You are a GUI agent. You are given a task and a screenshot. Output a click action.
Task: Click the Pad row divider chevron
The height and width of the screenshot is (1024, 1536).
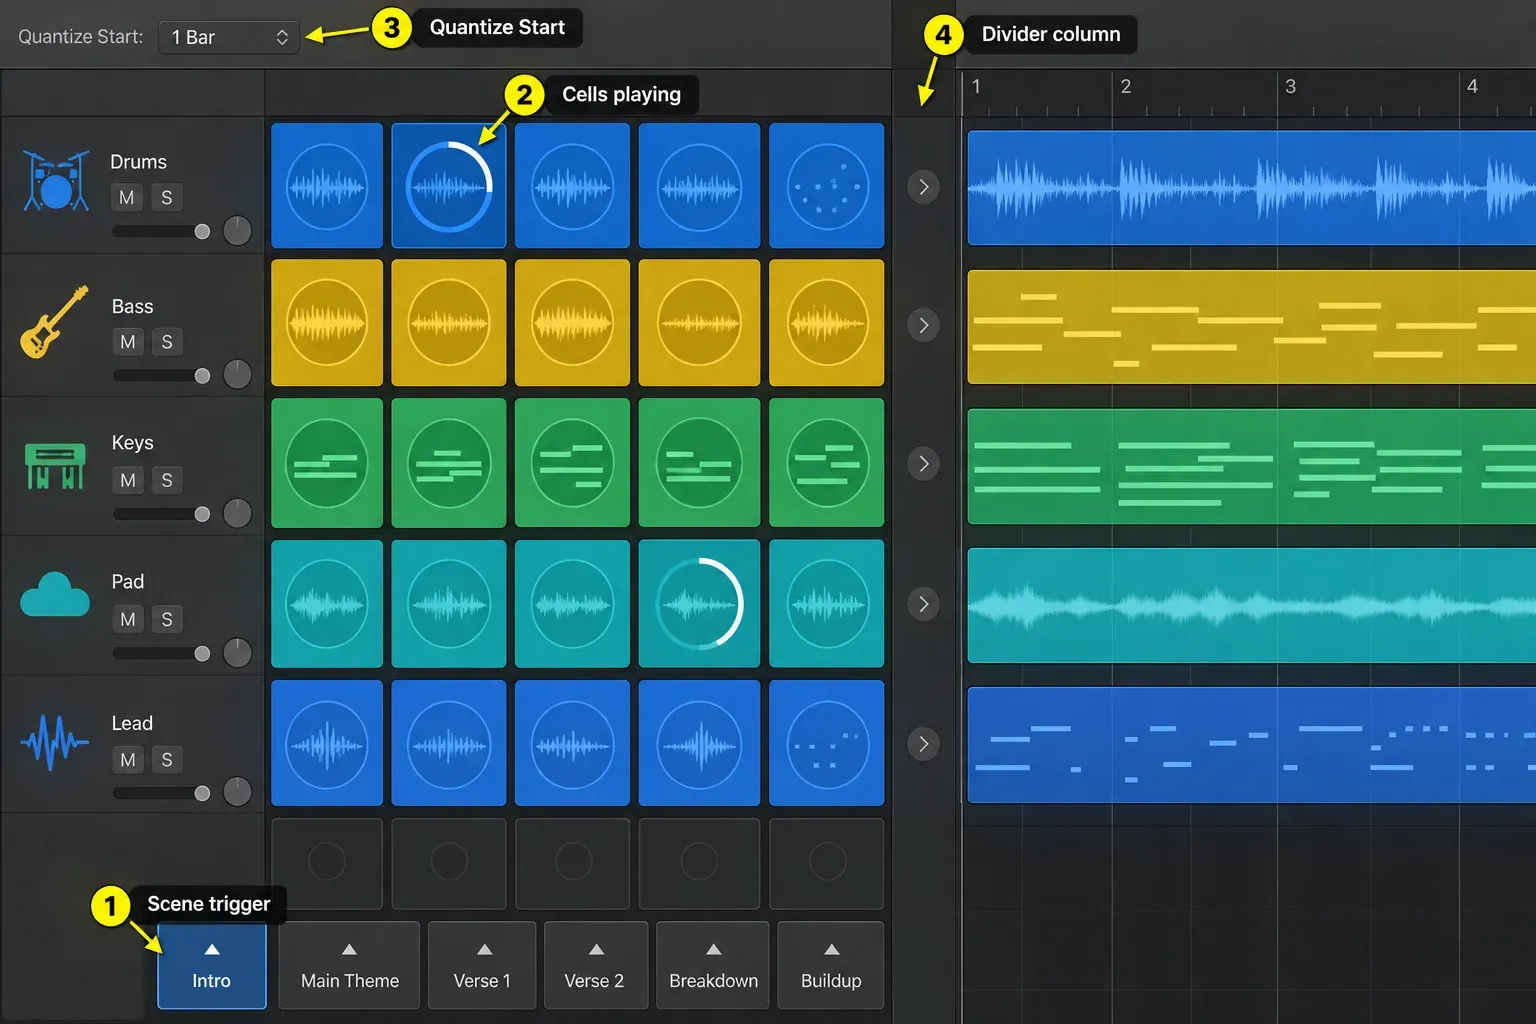click(924, 604)
